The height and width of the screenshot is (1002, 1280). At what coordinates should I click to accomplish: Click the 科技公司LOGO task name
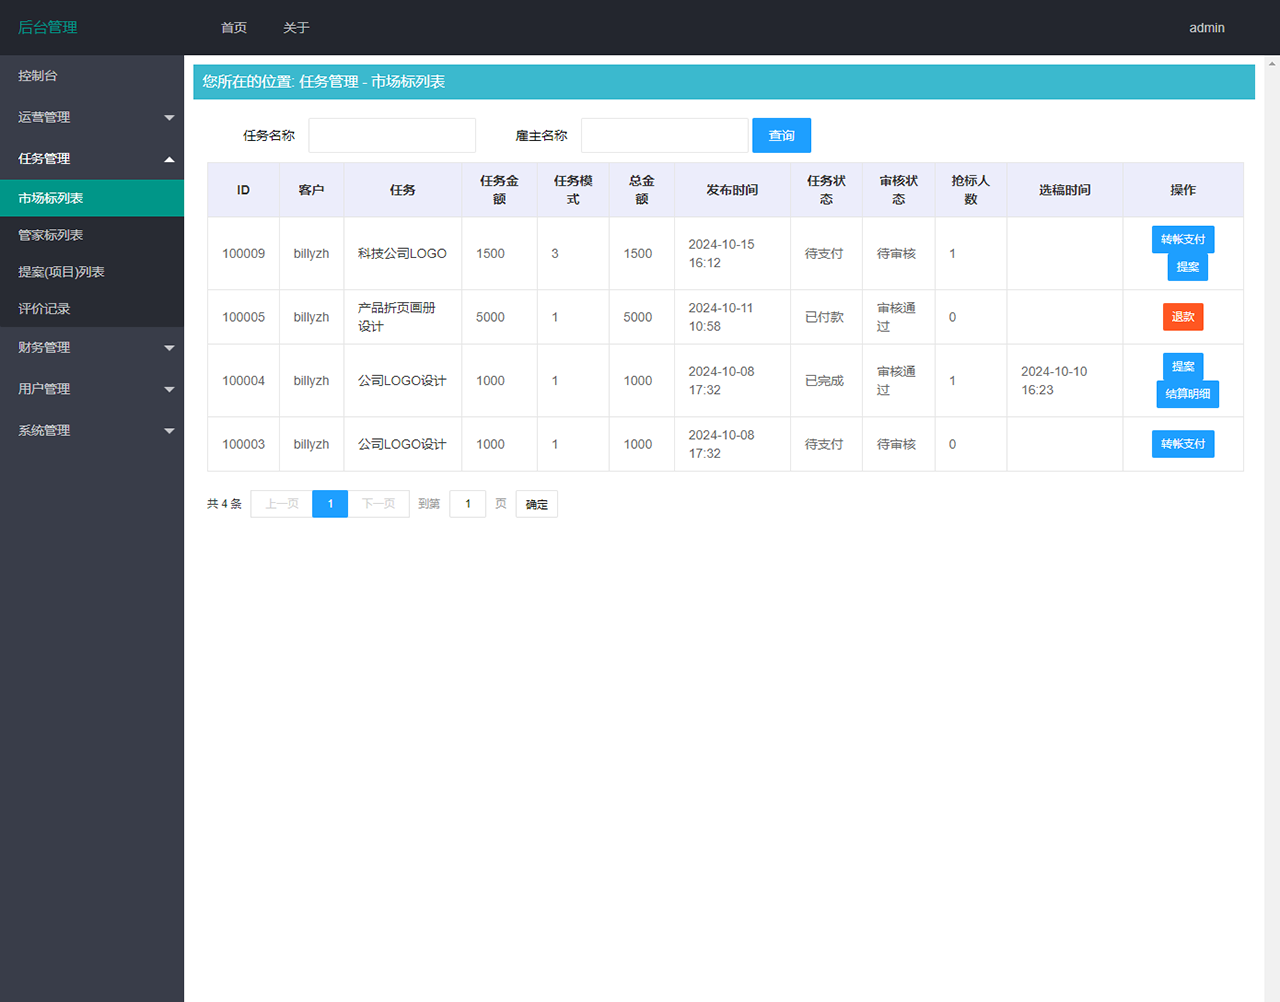[x=402, y=254]
